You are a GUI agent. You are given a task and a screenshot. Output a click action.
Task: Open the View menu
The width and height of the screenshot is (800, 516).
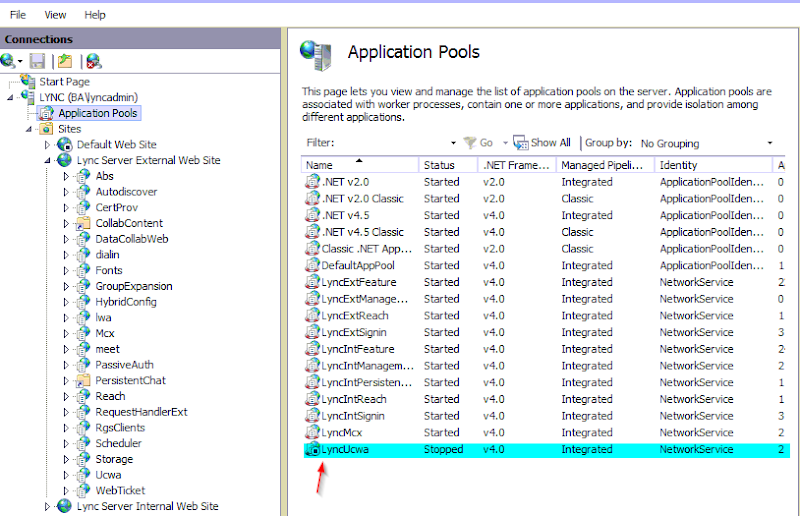pos(55,15)
